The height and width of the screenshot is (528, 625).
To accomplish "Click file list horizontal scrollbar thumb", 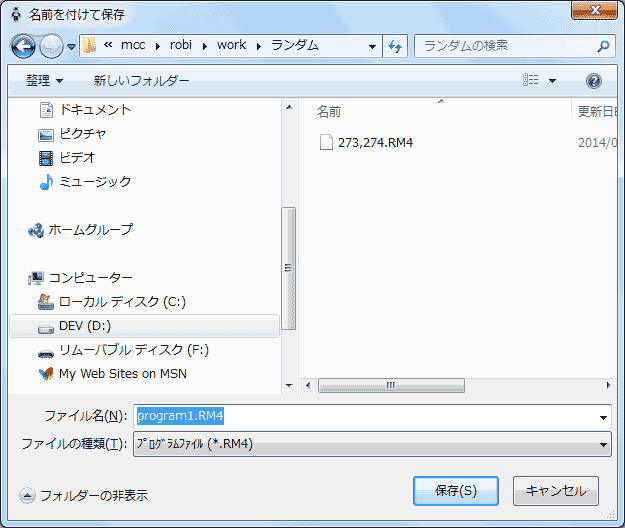I will tap(391, 385).
